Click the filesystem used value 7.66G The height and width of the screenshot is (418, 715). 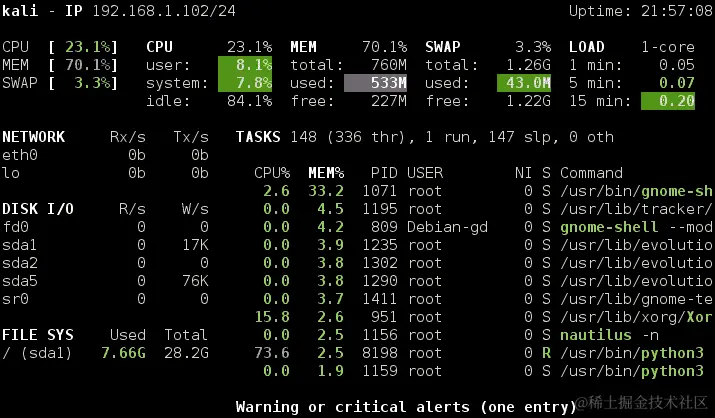tap(123, 353)
